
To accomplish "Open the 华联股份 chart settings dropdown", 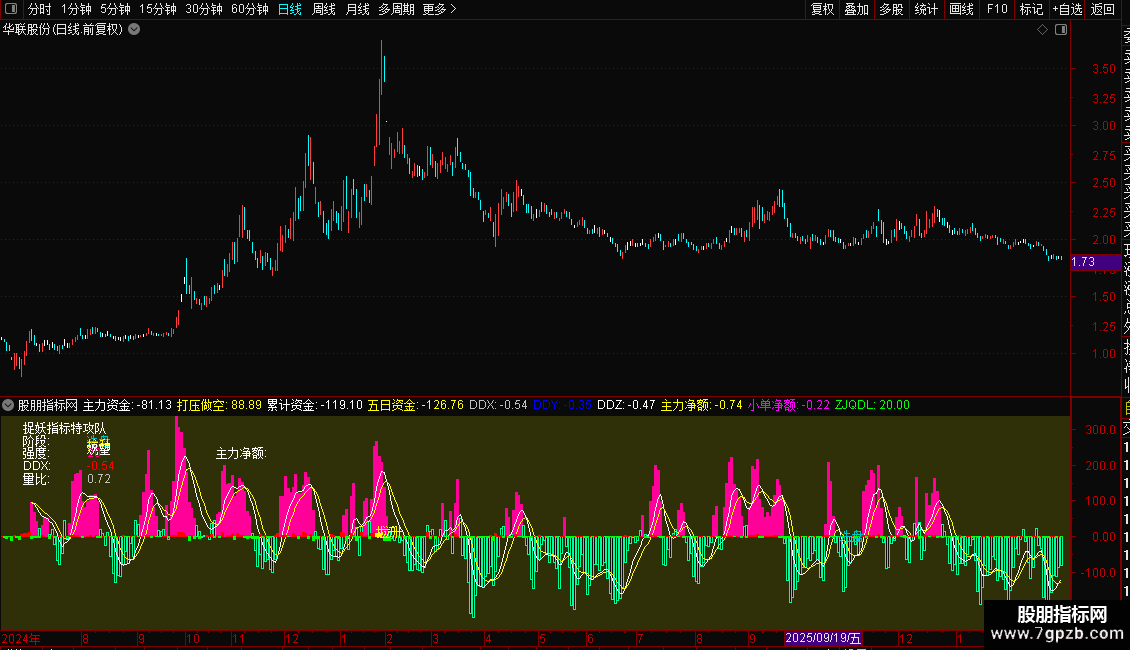I will point(134,30).
